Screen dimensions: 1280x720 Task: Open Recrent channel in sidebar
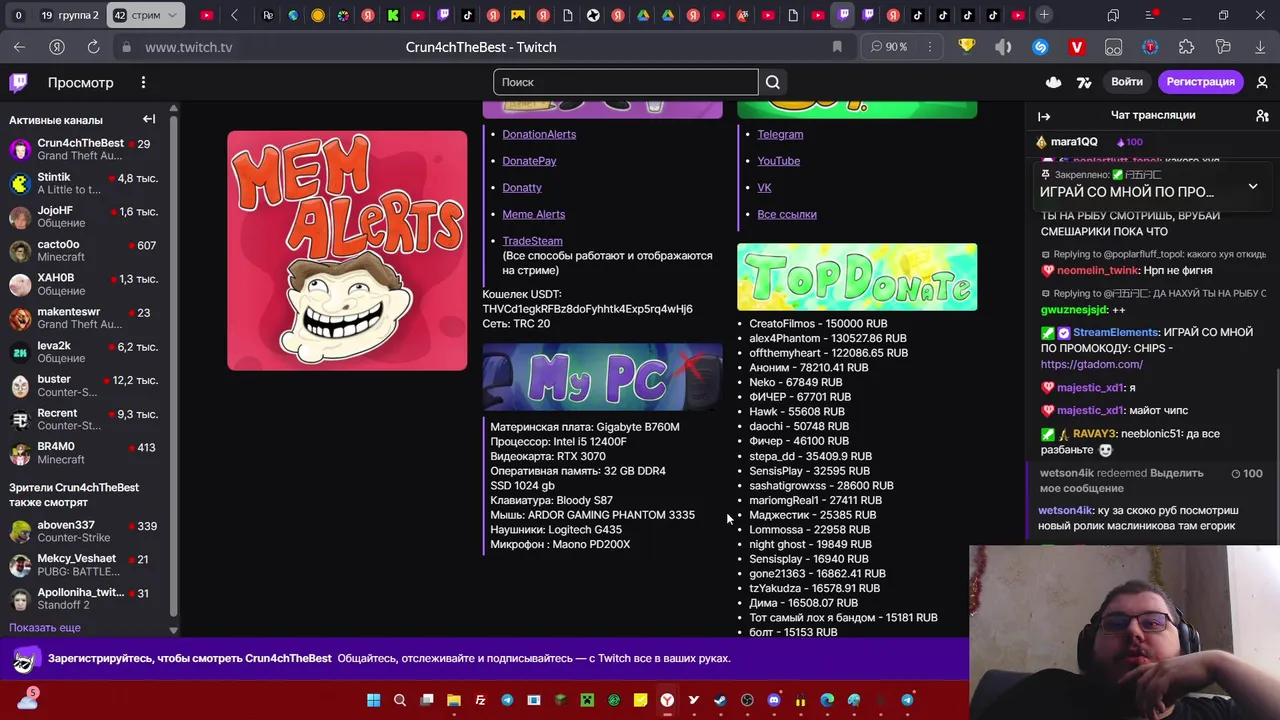[84, 419]
